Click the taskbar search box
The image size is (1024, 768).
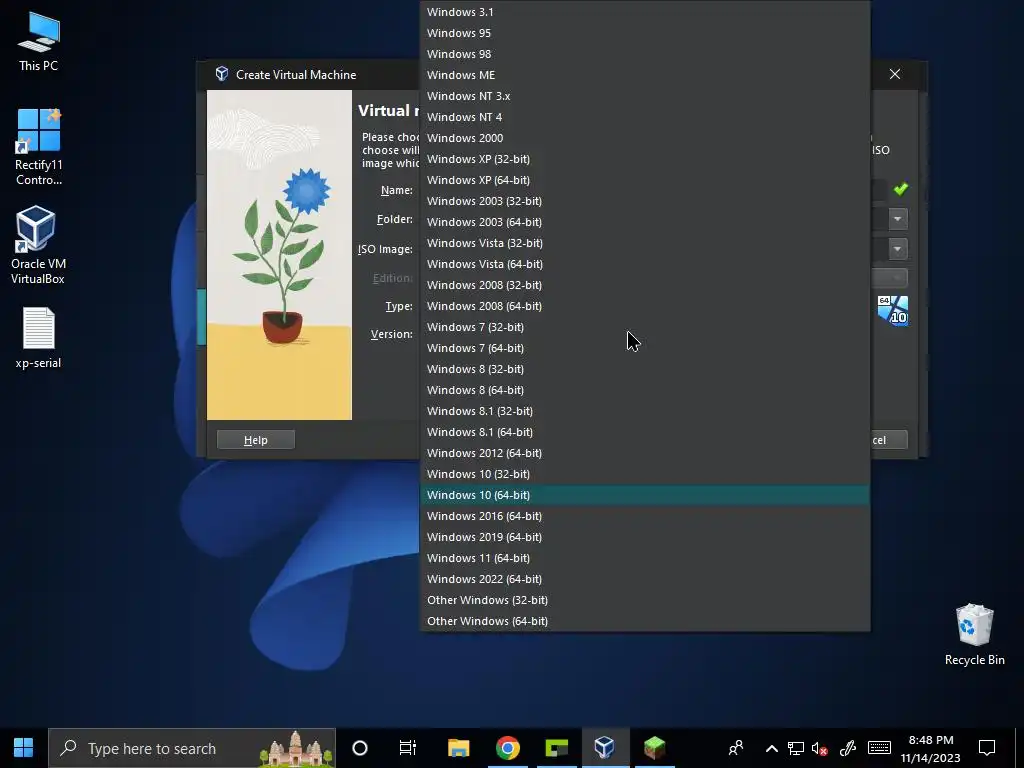click(x=192, y=748)
